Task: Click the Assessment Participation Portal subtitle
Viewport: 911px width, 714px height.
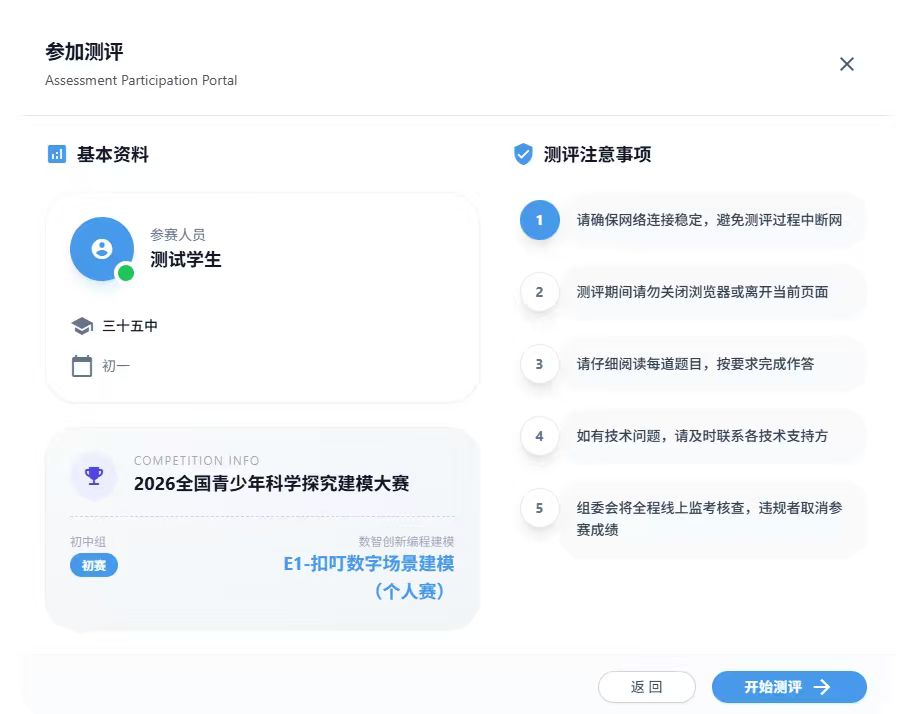Action: click(141, 80)
